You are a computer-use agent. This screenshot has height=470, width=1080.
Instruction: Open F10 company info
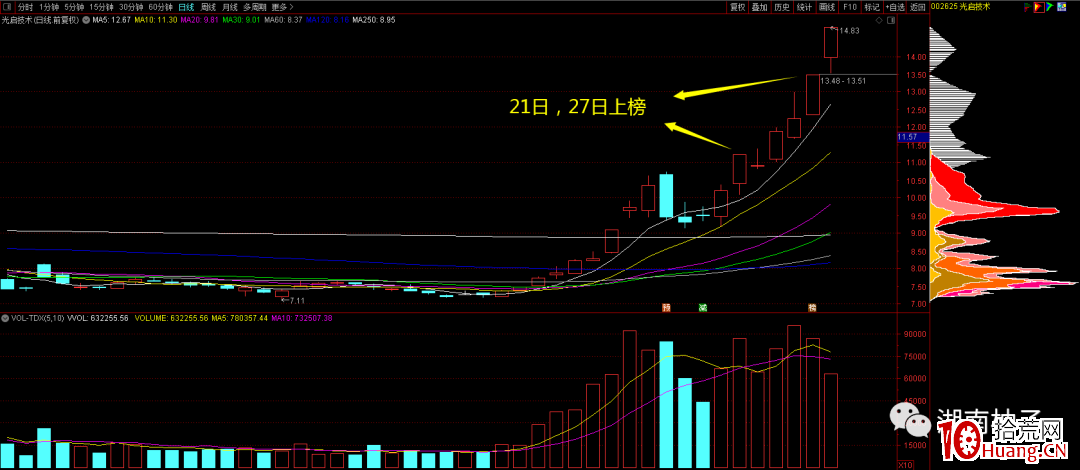[x=849, y=7]
